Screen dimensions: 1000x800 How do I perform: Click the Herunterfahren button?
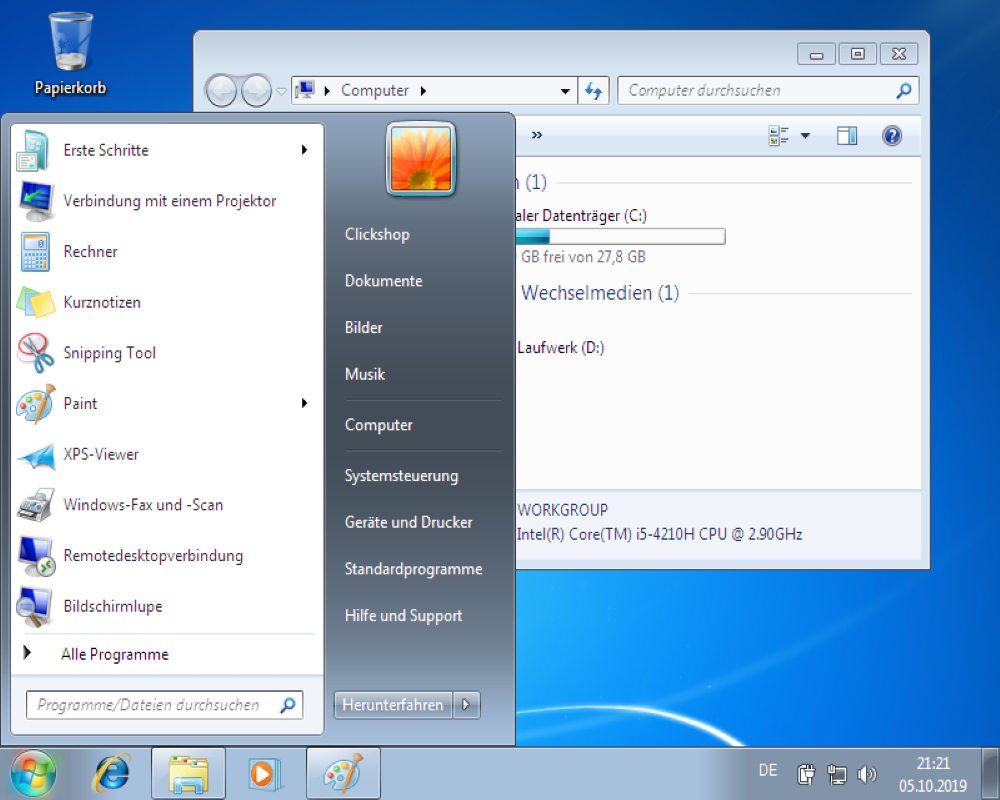point(393,705)
